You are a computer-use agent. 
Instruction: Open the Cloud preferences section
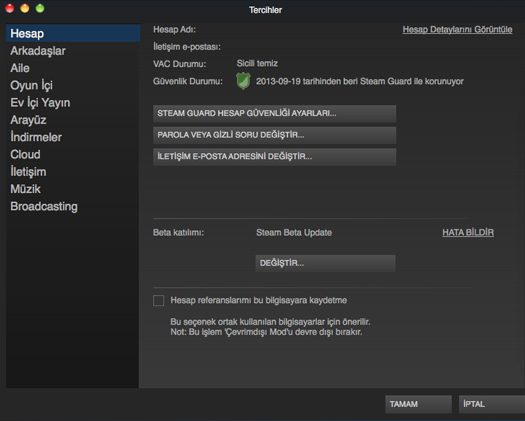(25, 154)
